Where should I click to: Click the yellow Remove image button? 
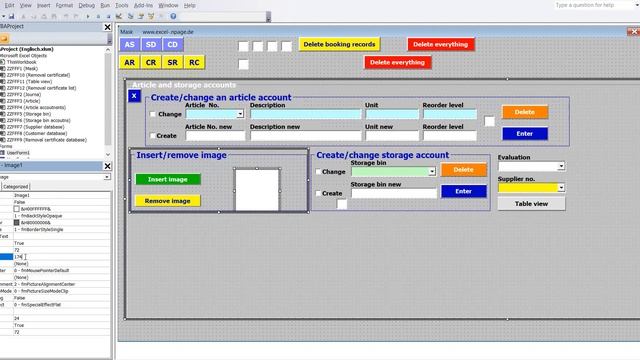168,201
